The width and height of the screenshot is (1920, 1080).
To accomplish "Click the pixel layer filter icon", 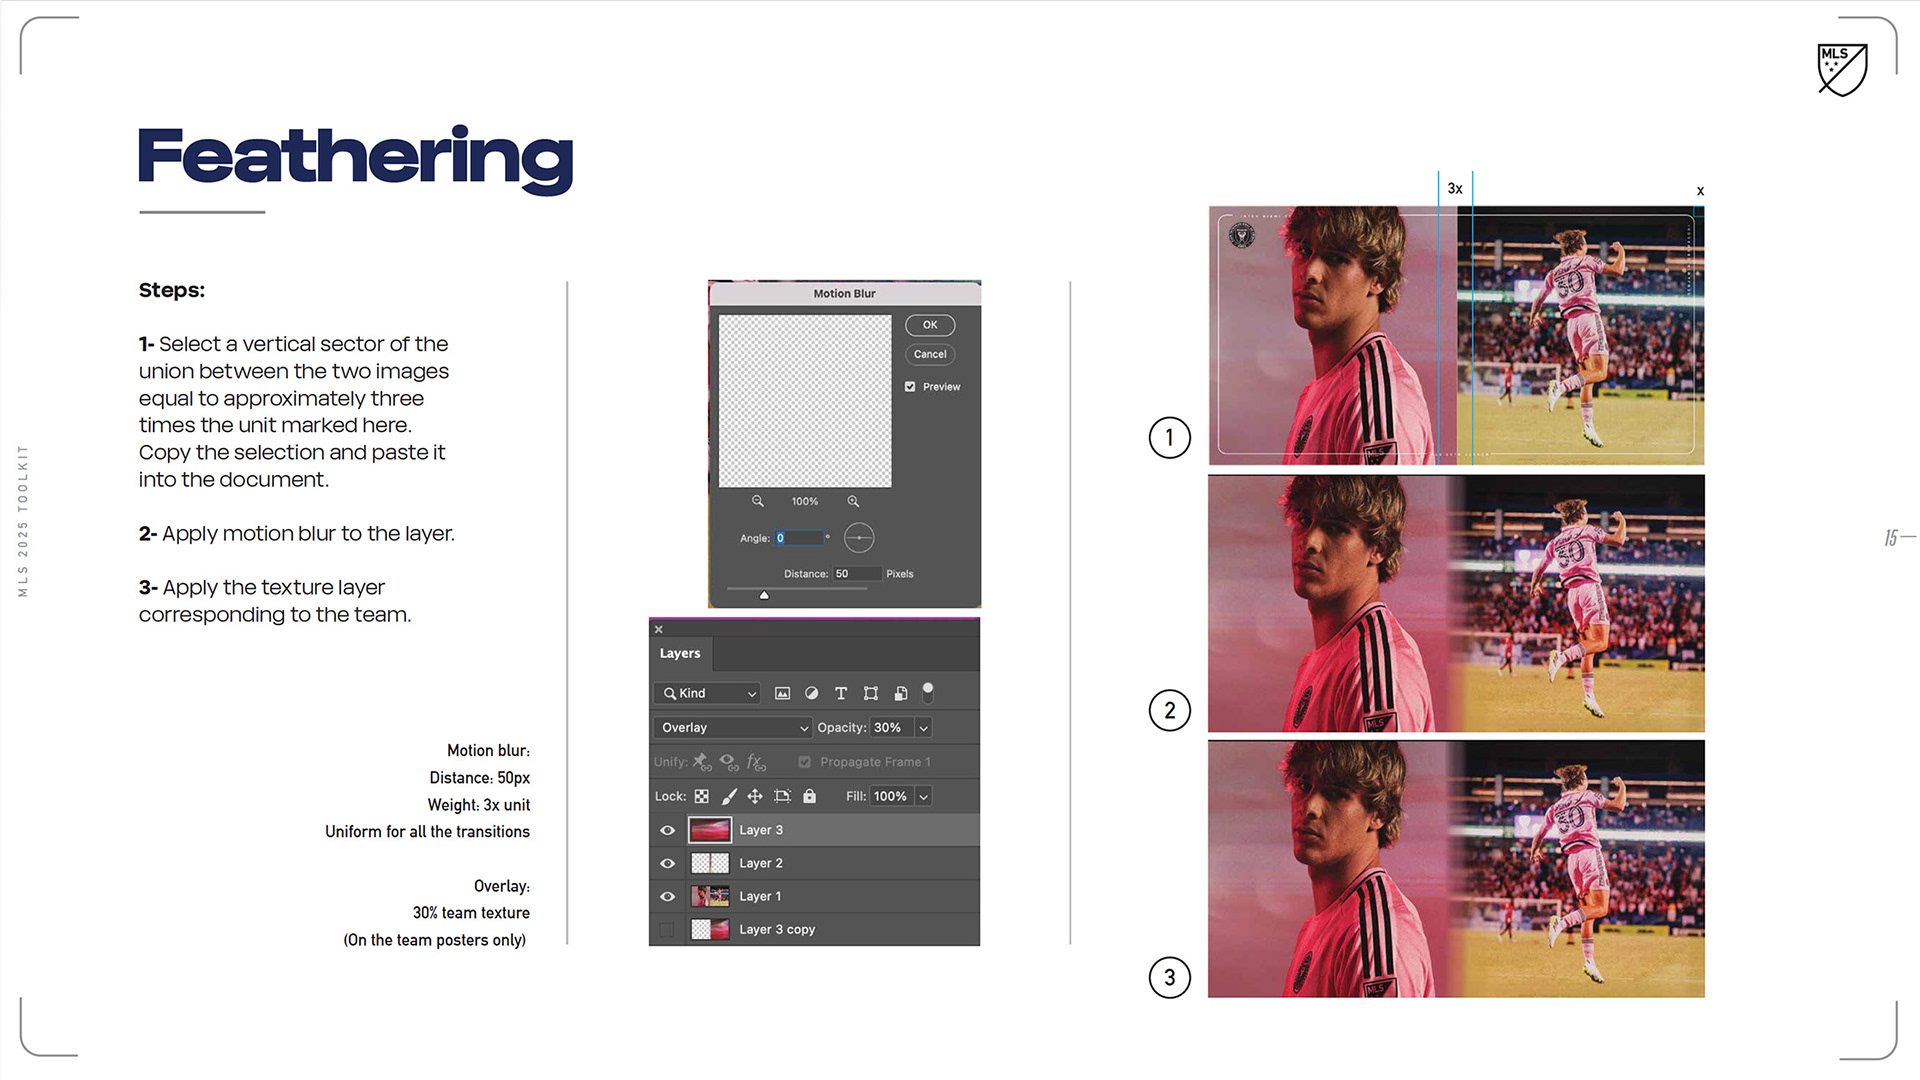I will click(x=782, y=693).
